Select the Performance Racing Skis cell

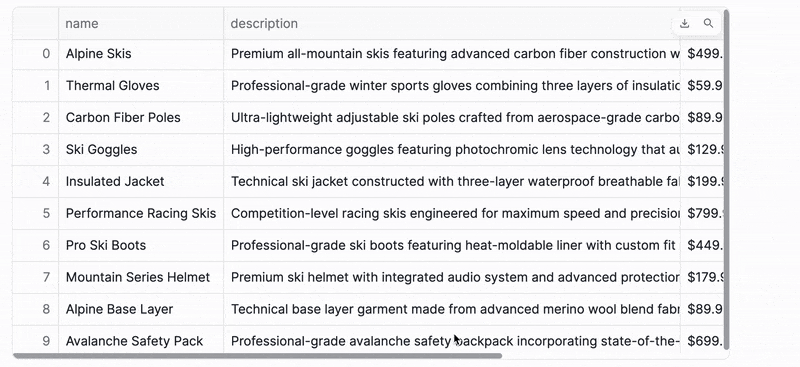pos(141,213)
